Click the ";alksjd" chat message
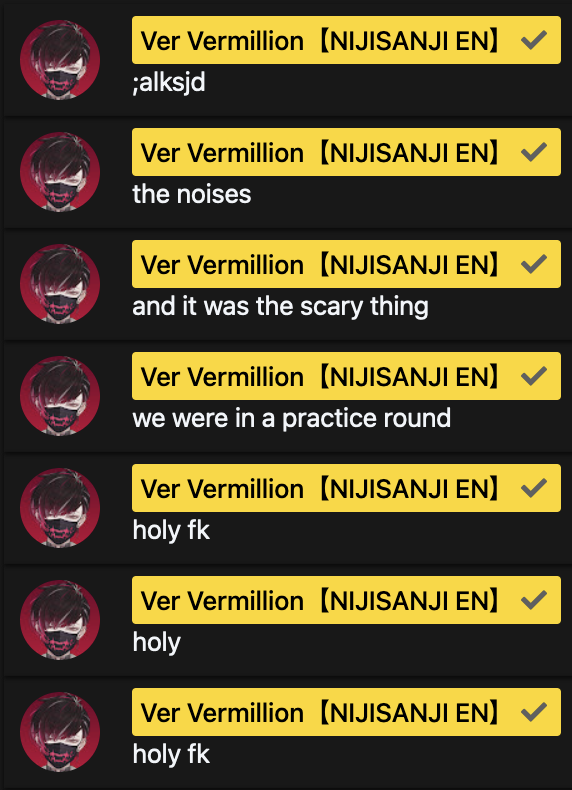 169,82
